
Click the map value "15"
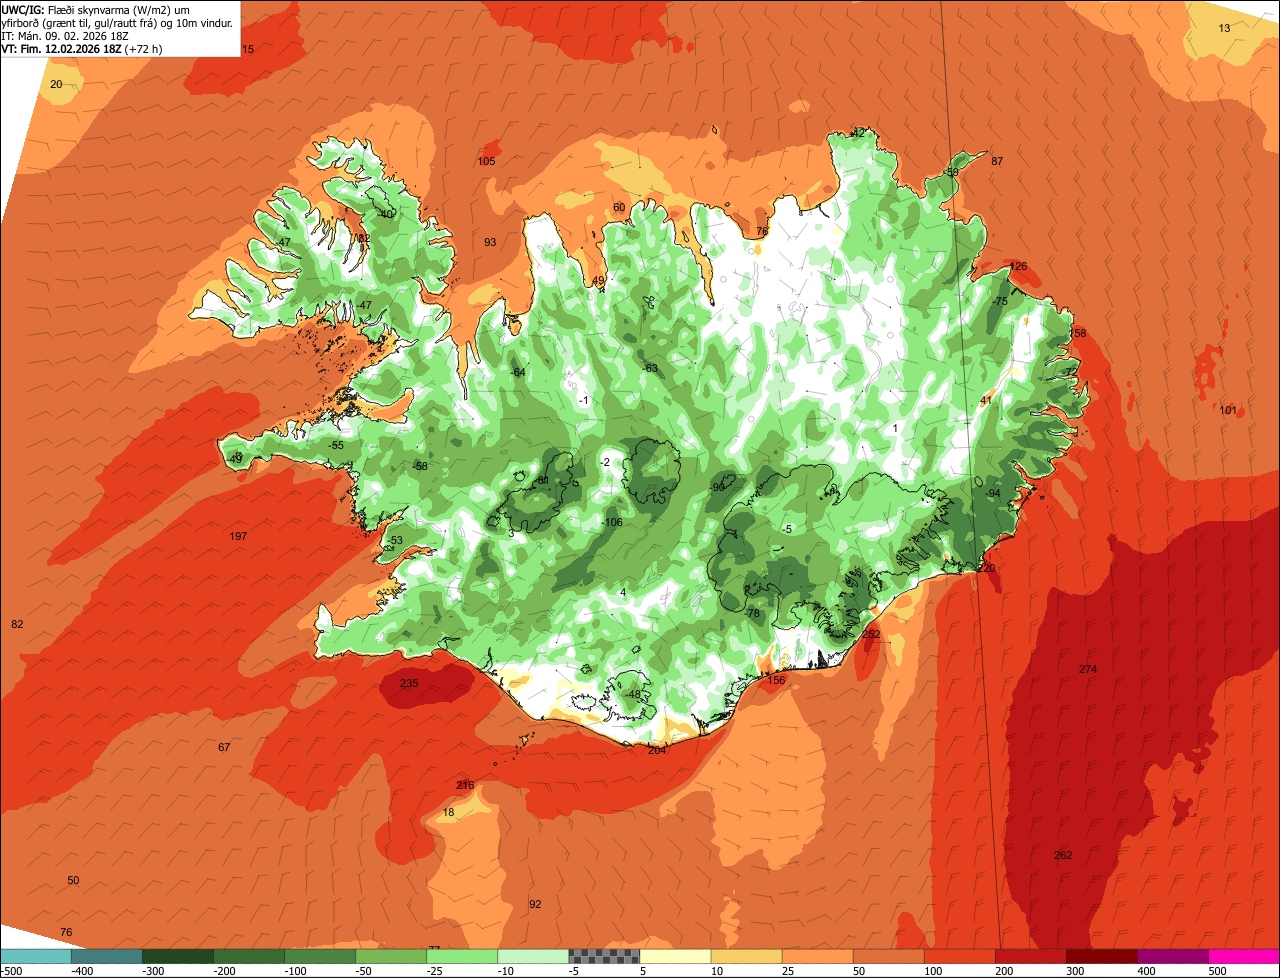click(248, 49)
